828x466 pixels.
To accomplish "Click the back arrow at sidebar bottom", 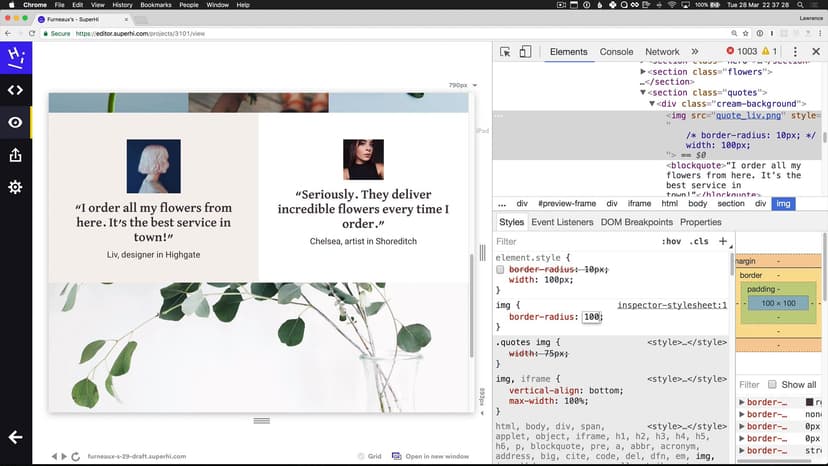I will tap(15, 437).
